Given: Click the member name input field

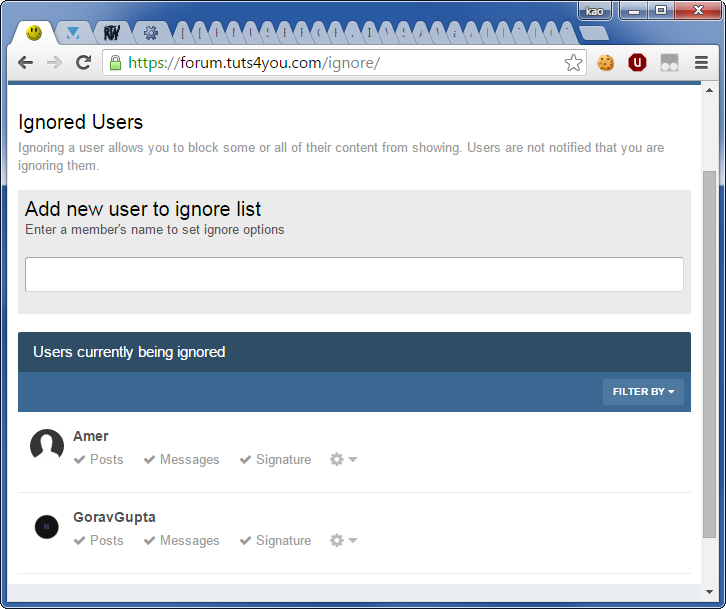Looking at the screenshot, I should tap(354, 274).
